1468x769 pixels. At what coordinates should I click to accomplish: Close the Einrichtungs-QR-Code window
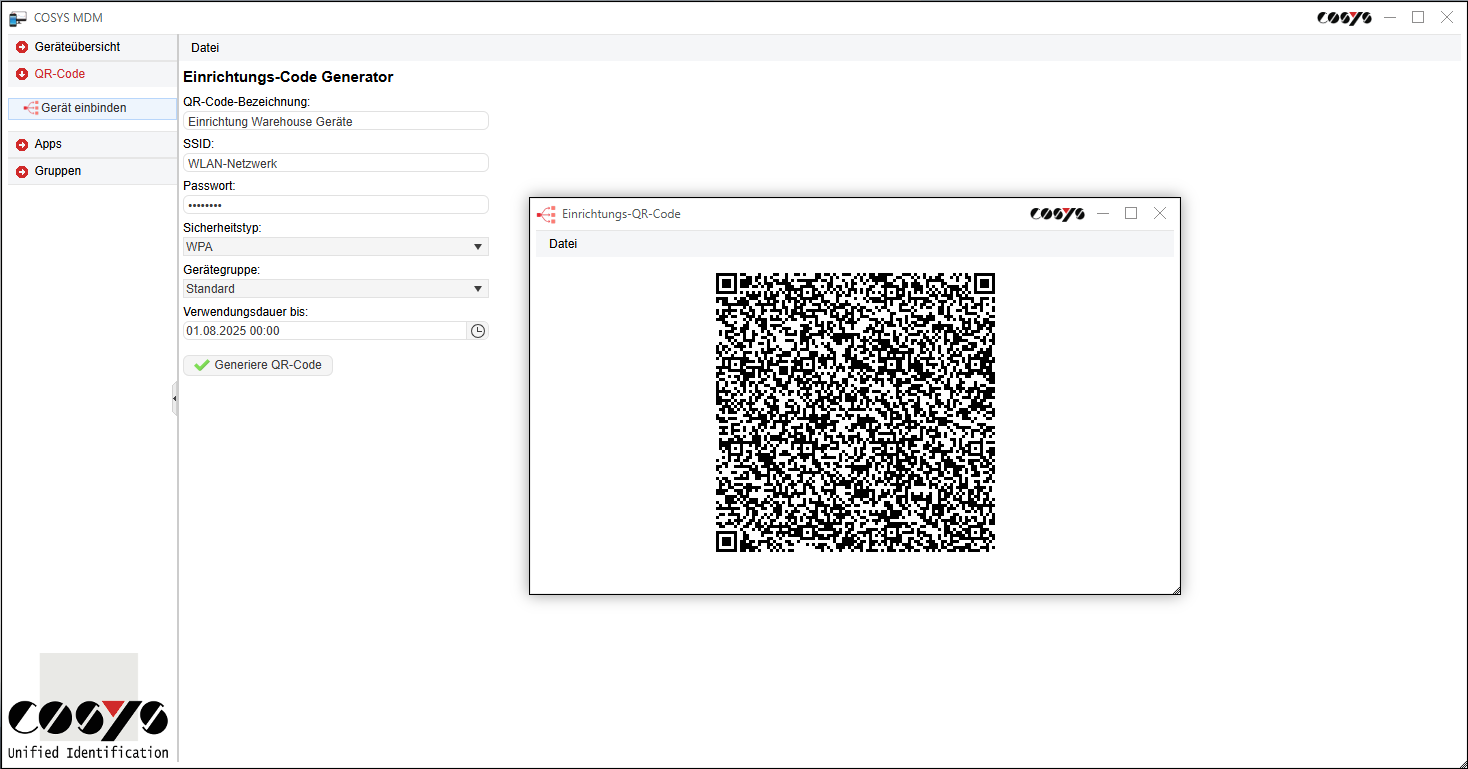pos(1160,213)
